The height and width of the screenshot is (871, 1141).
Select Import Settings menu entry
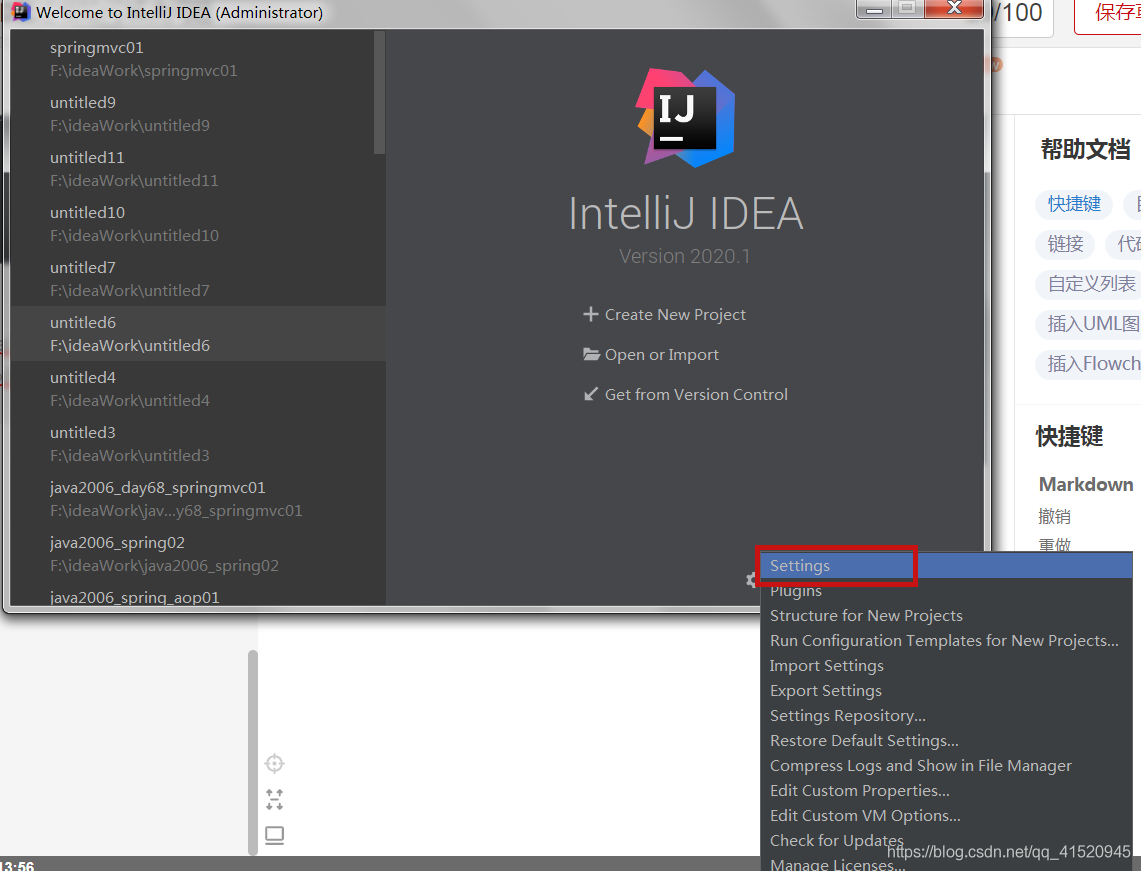(946, 666)
